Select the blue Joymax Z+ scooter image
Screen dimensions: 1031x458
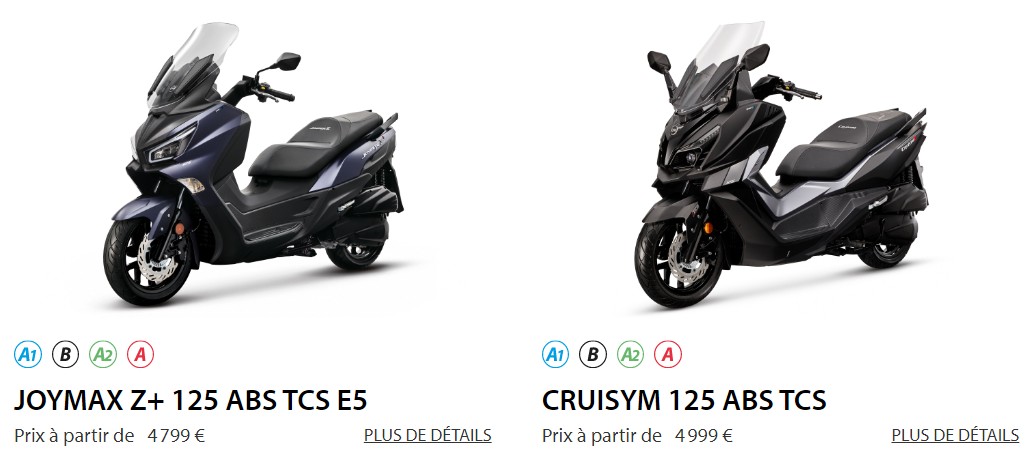(253, 164)
